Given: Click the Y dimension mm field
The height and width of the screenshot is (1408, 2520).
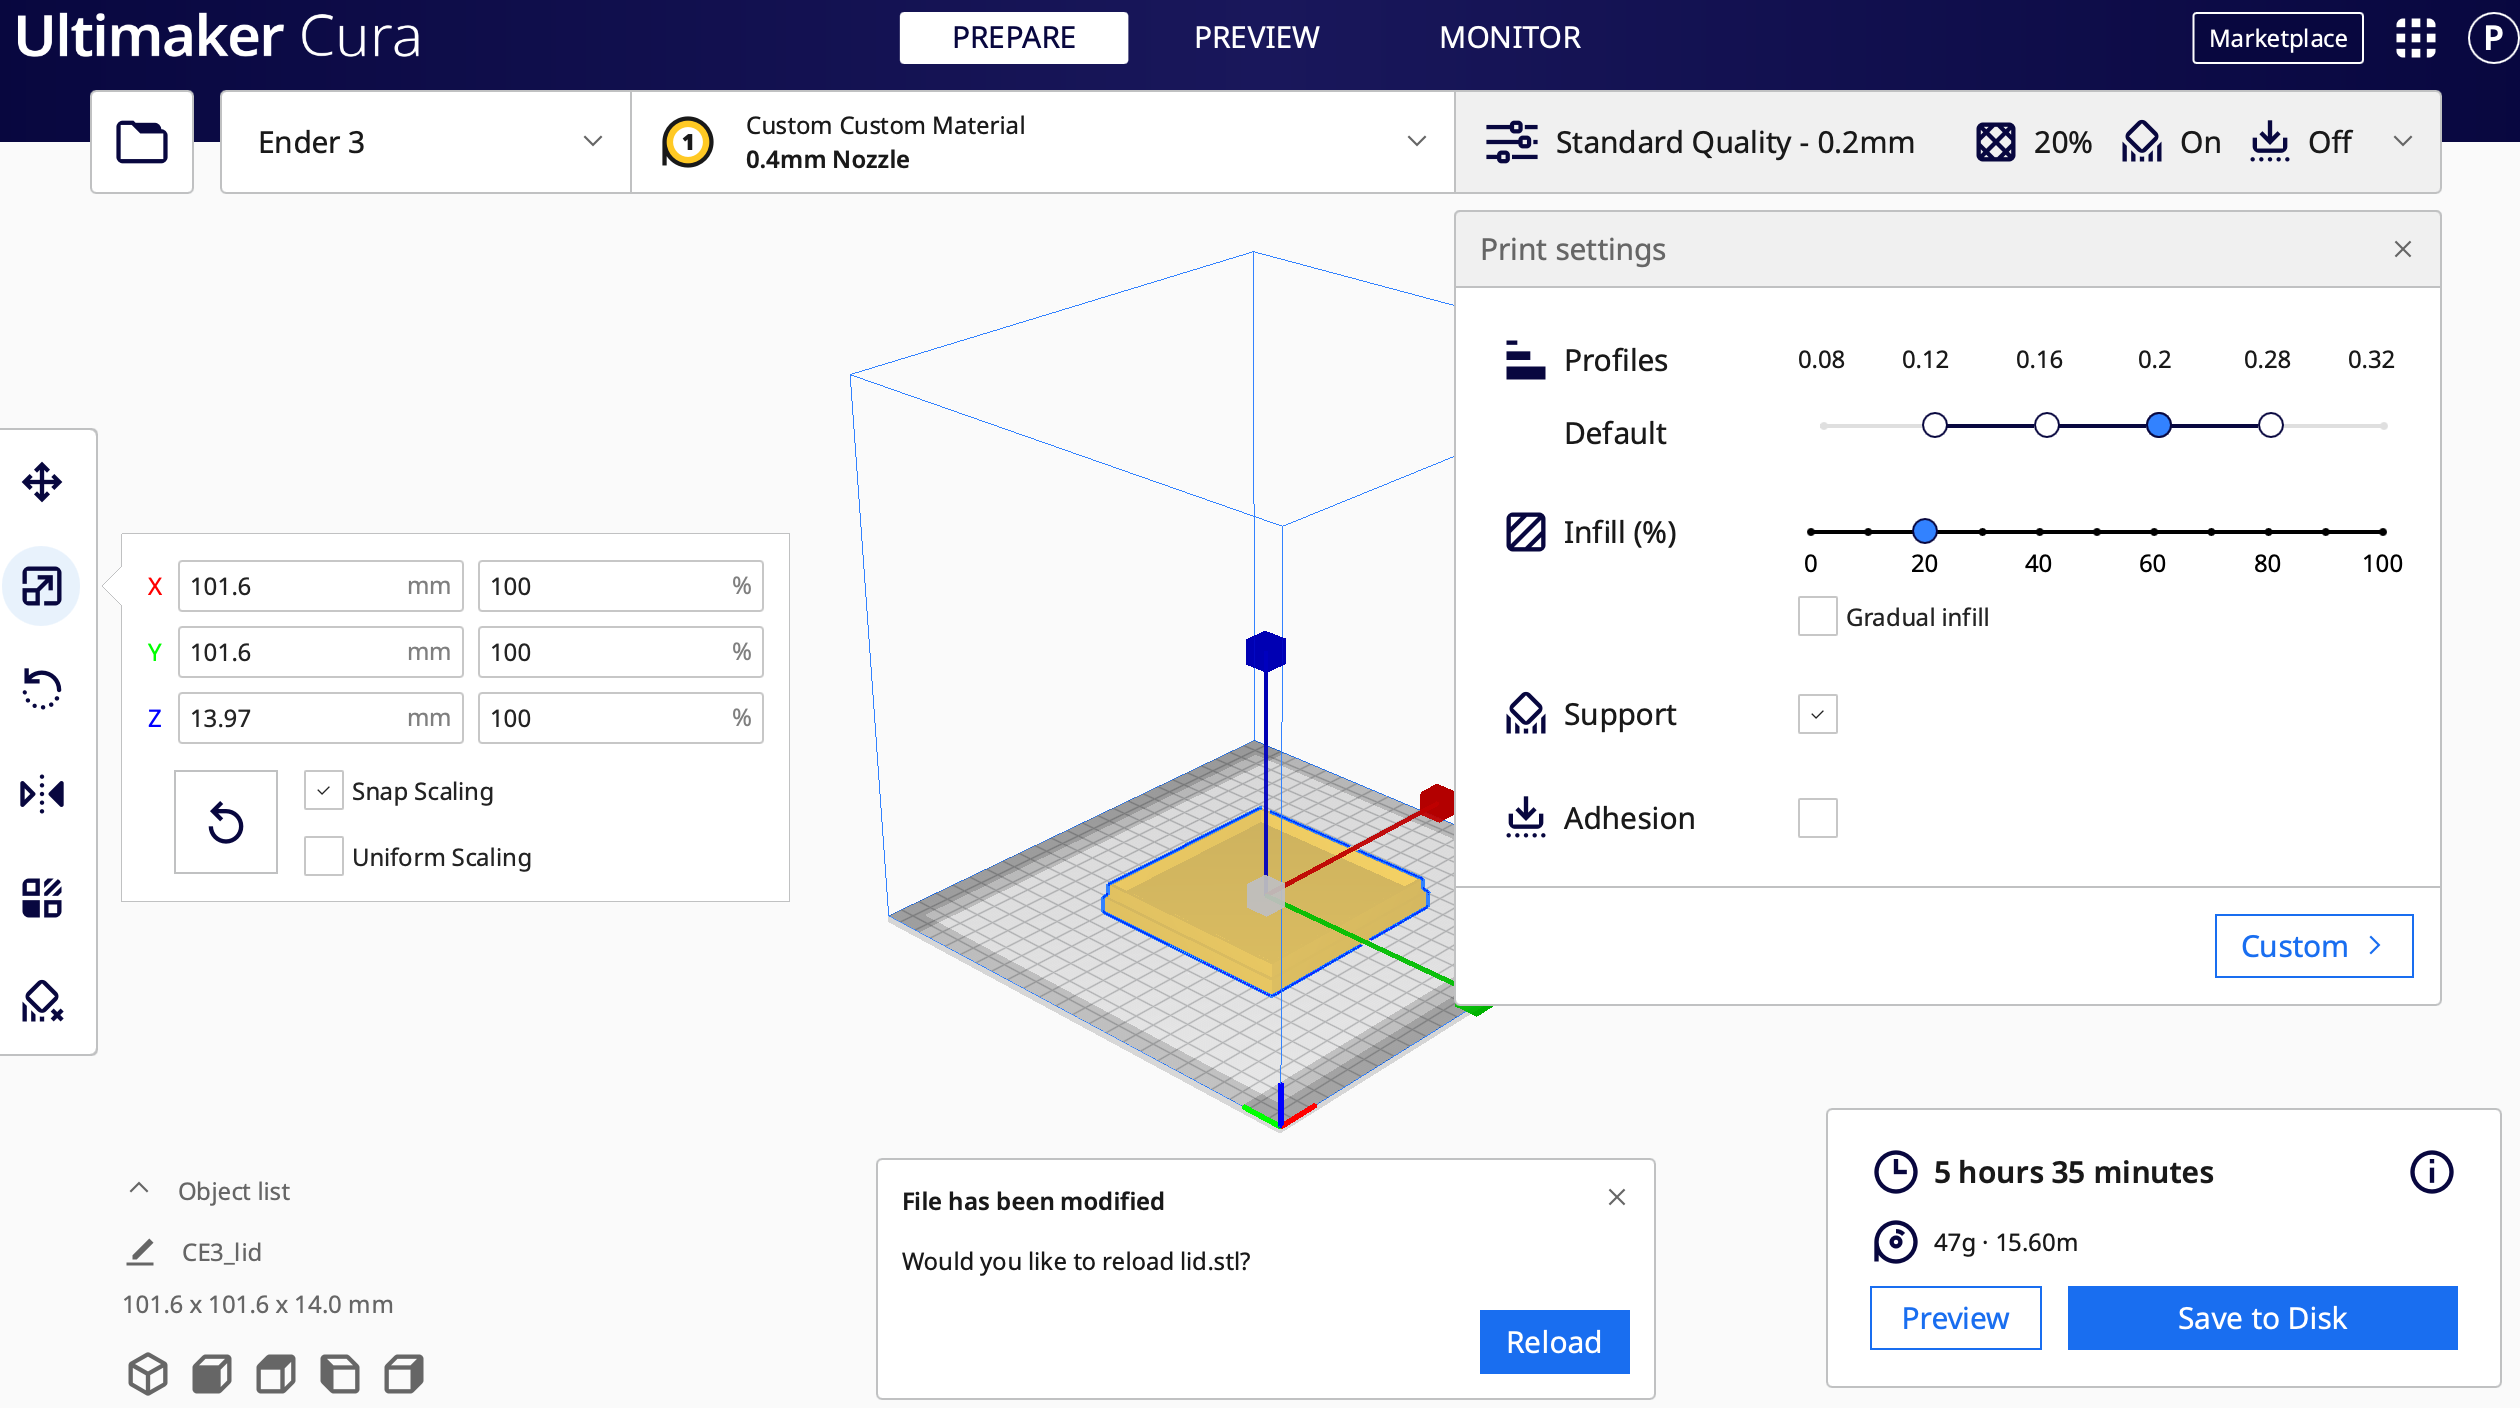Looking at the screenshot, I should tap(320, 652).
